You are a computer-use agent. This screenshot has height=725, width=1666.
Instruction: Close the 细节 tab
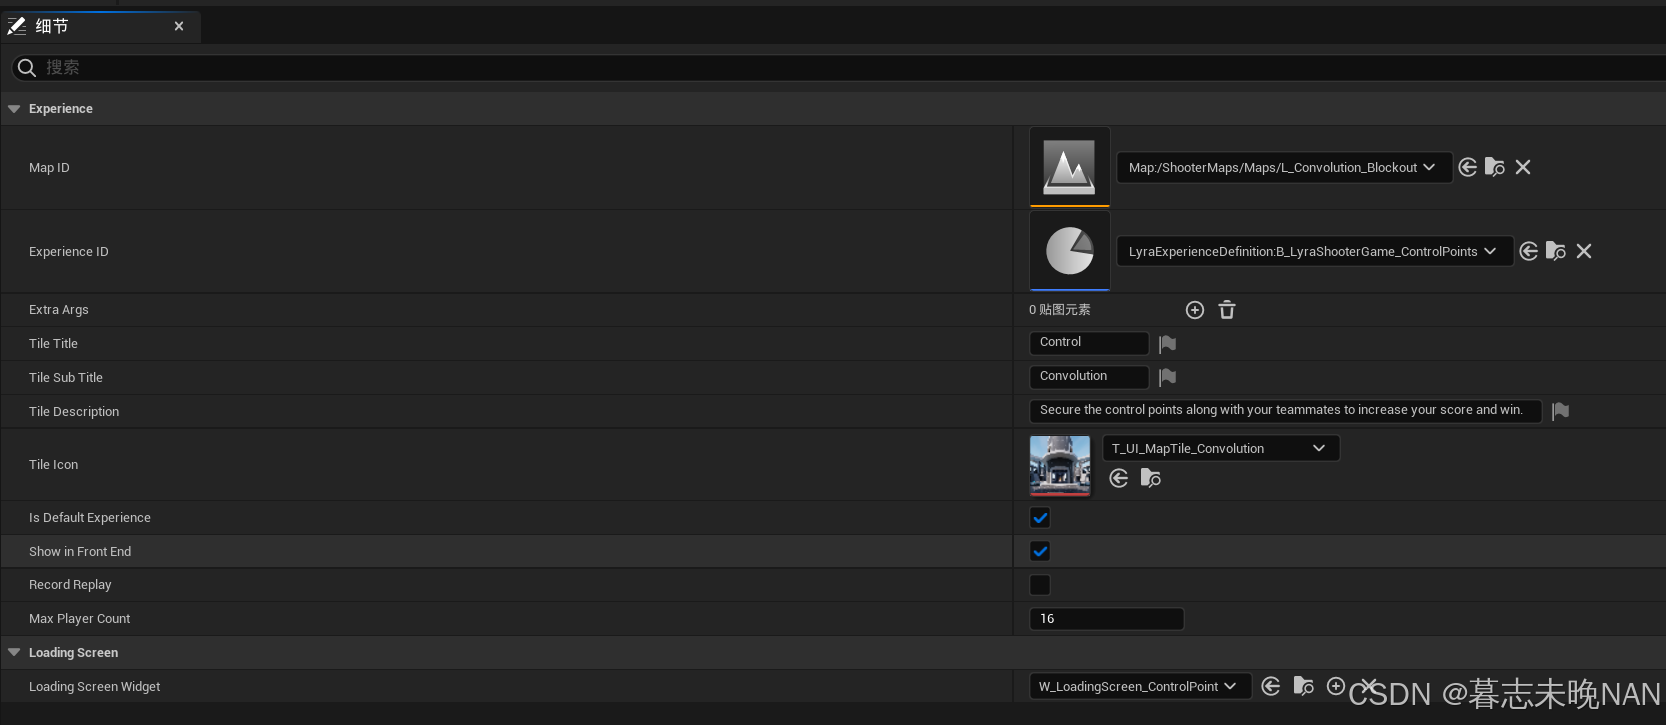pyautogui.click(x=179, y=26)
